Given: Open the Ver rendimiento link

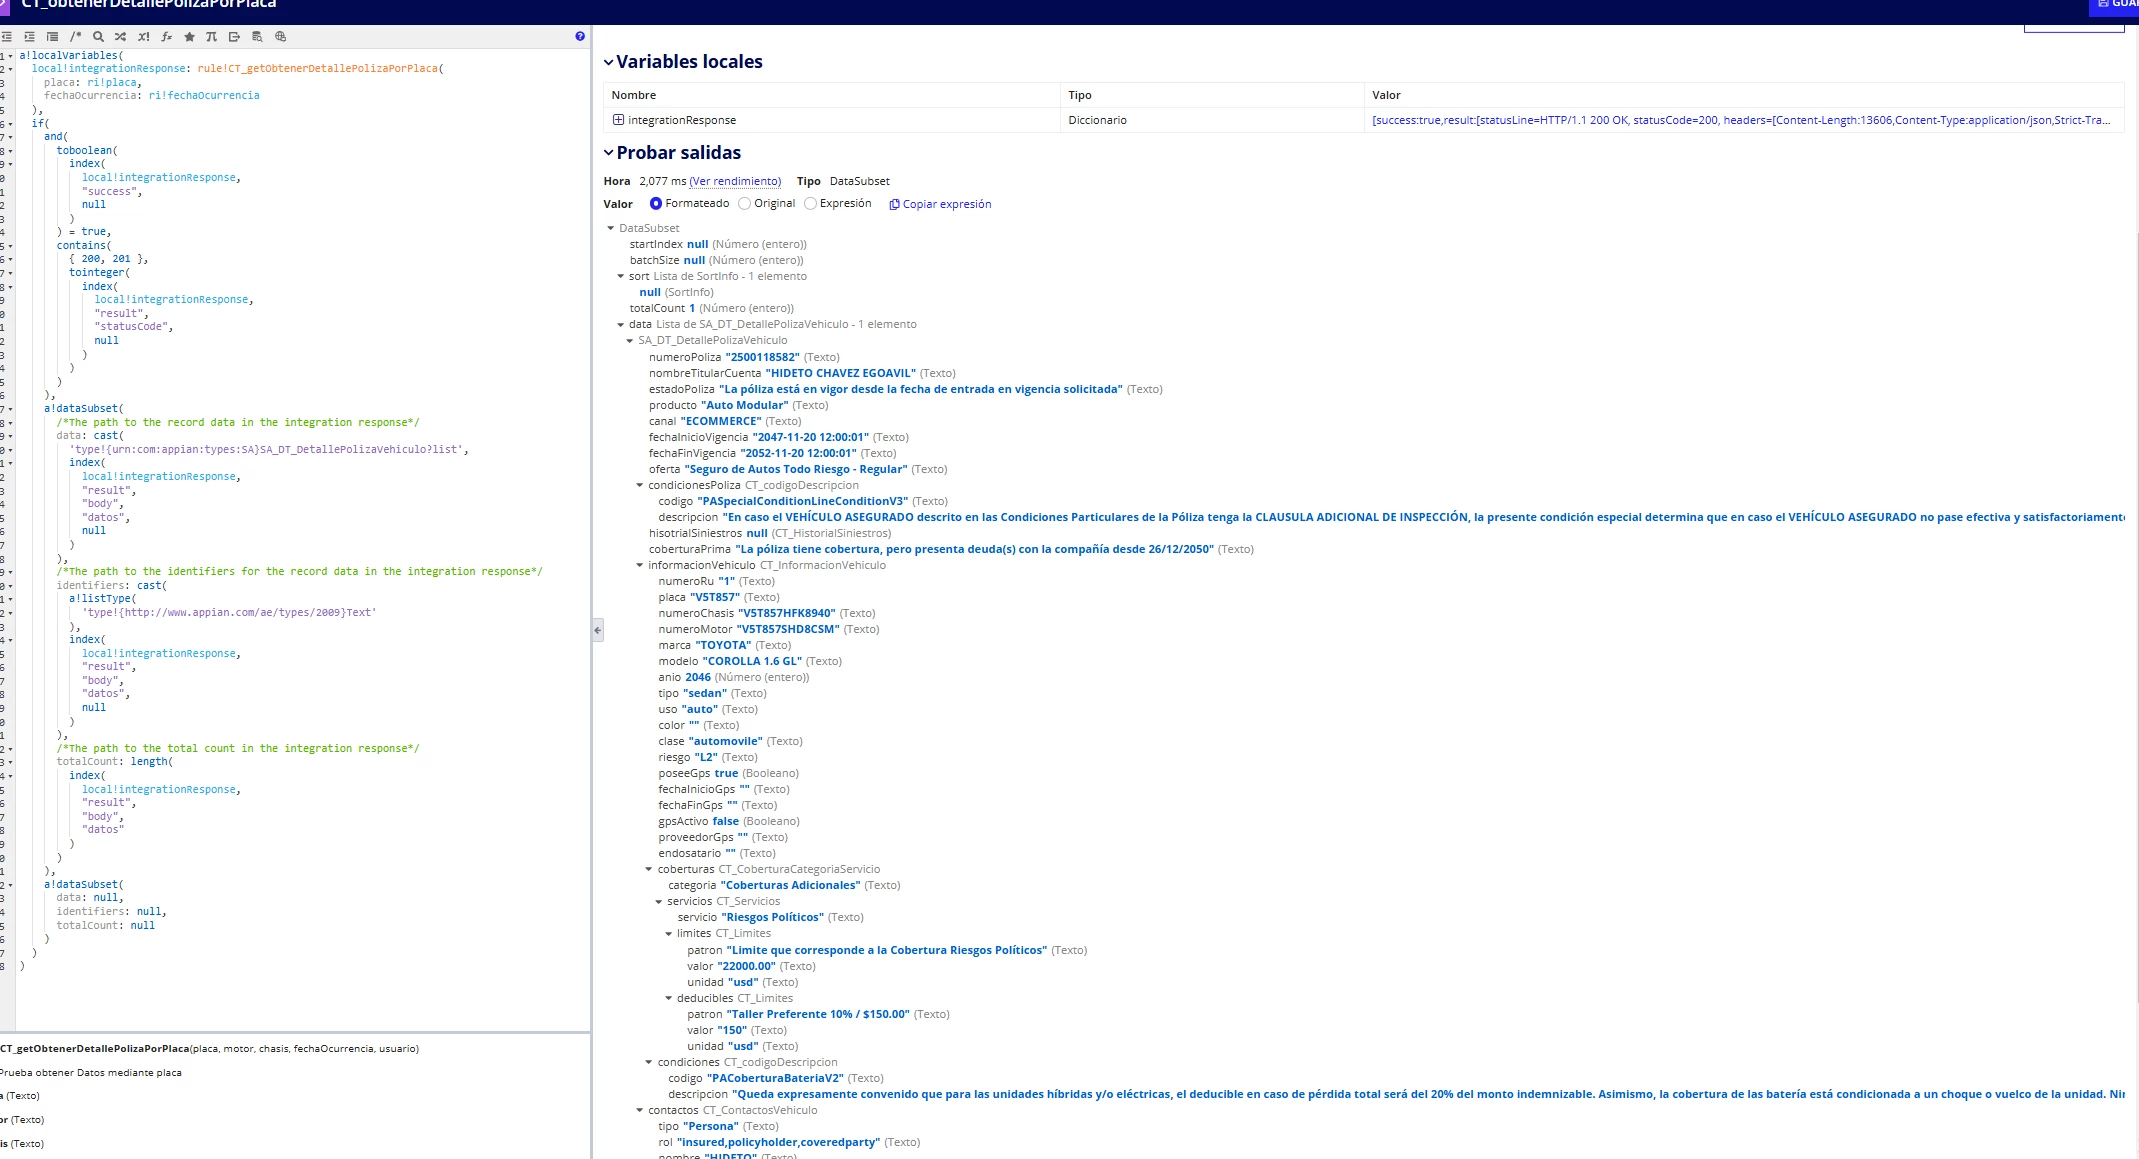Looking at the screenshot, I should point(735,181).
